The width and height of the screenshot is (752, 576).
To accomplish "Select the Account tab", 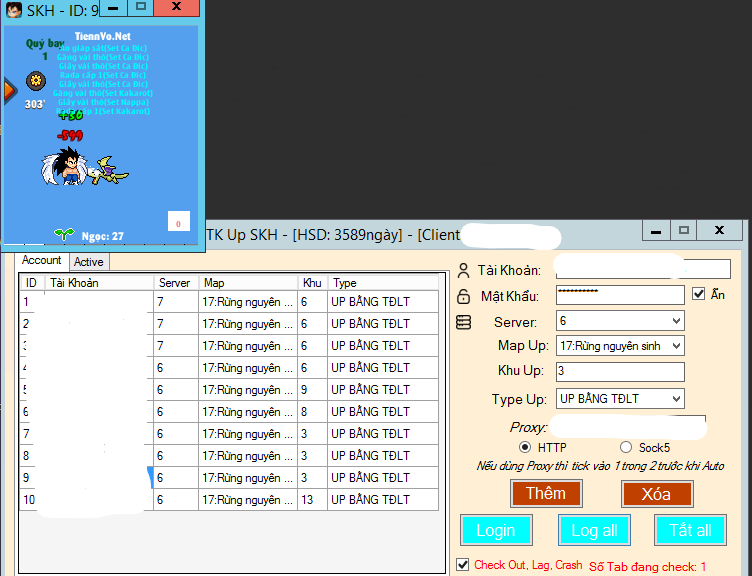I will pos(42,260).
